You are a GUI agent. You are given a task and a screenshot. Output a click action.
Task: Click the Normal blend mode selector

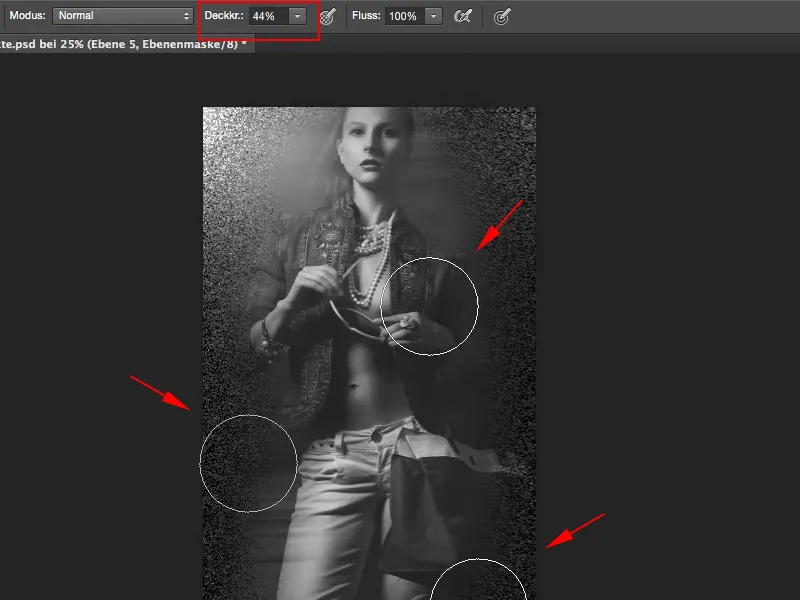(122, 15)
